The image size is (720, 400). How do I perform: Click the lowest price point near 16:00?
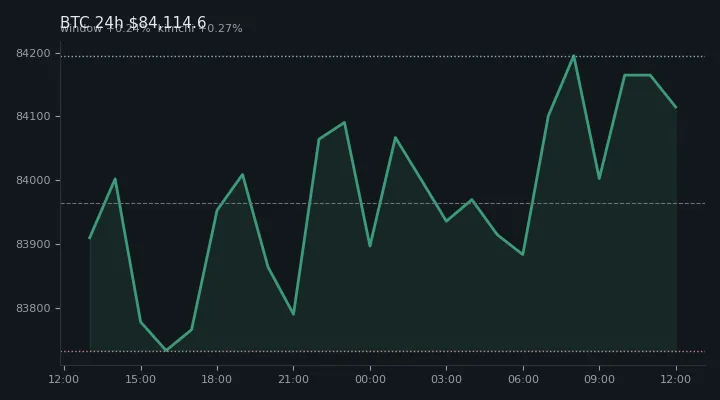[x=166, y=350]
